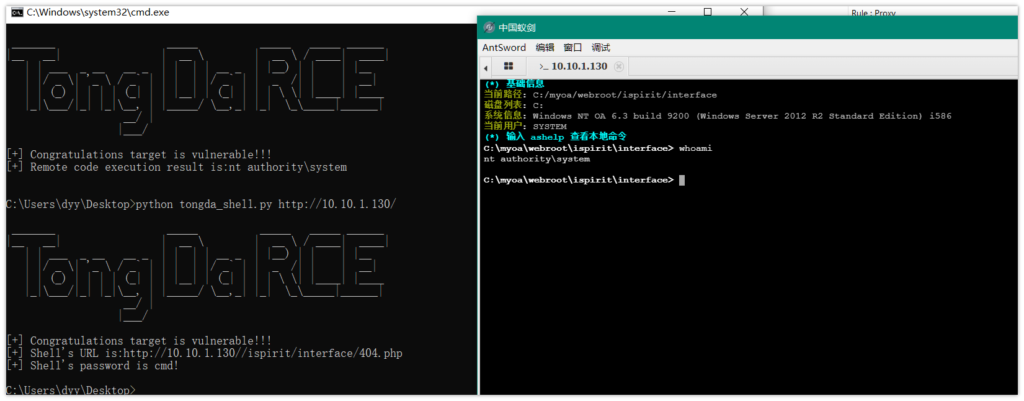Close the cmd.exe window
The width and height of the screenshot is (1024, 401).
pos(744,12)
